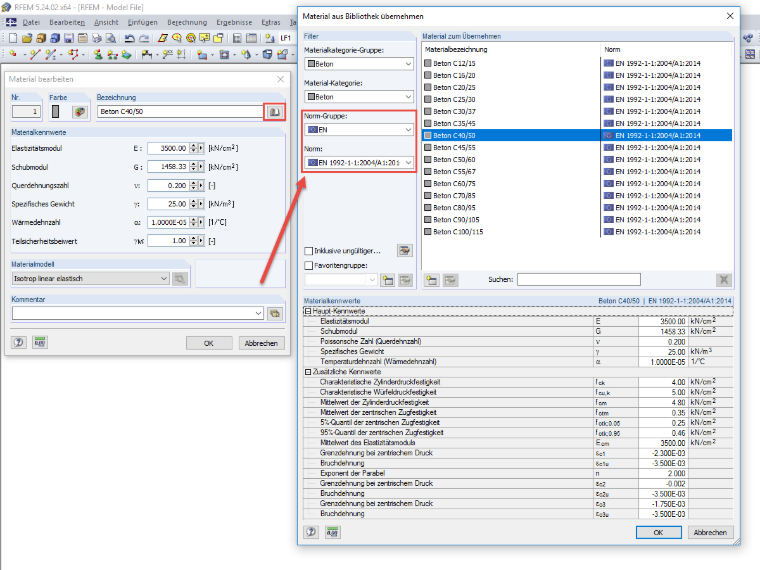The width and height of the screenshot is (760, 570).
Task: Open Datei menu
Action: (31, 22)
